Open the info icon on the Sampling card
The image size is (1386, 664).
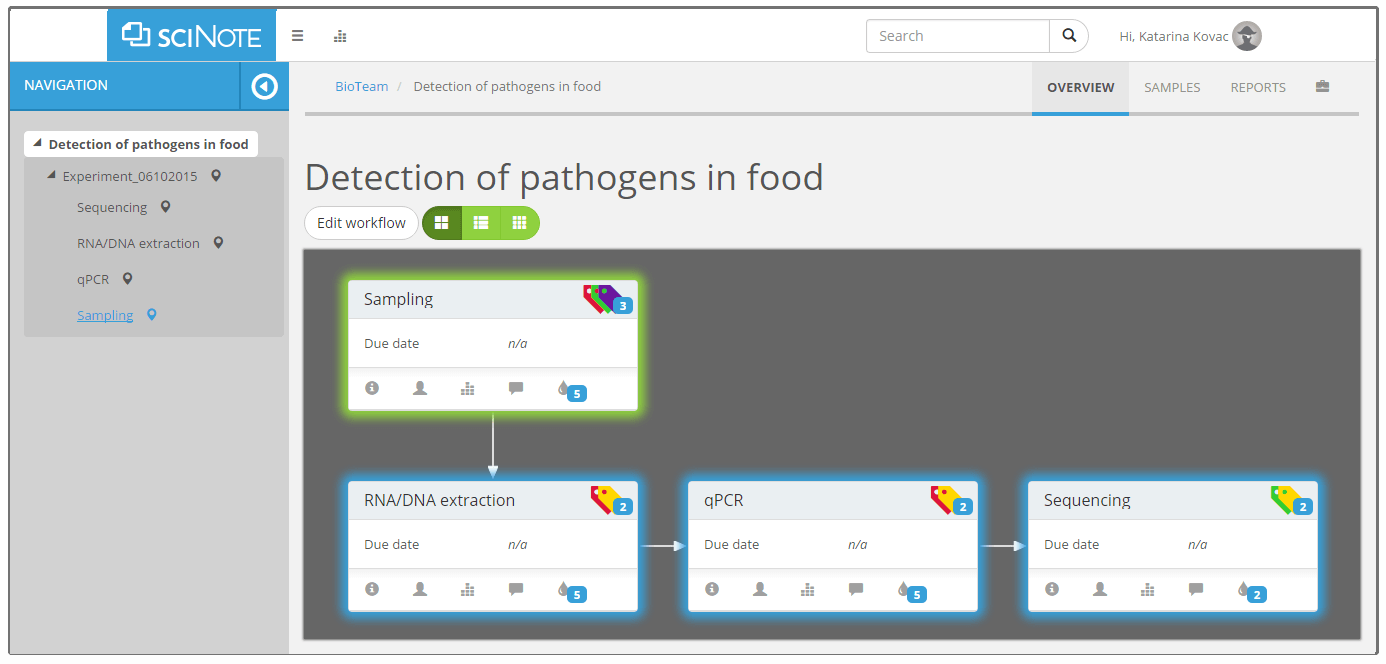point(372,388)
